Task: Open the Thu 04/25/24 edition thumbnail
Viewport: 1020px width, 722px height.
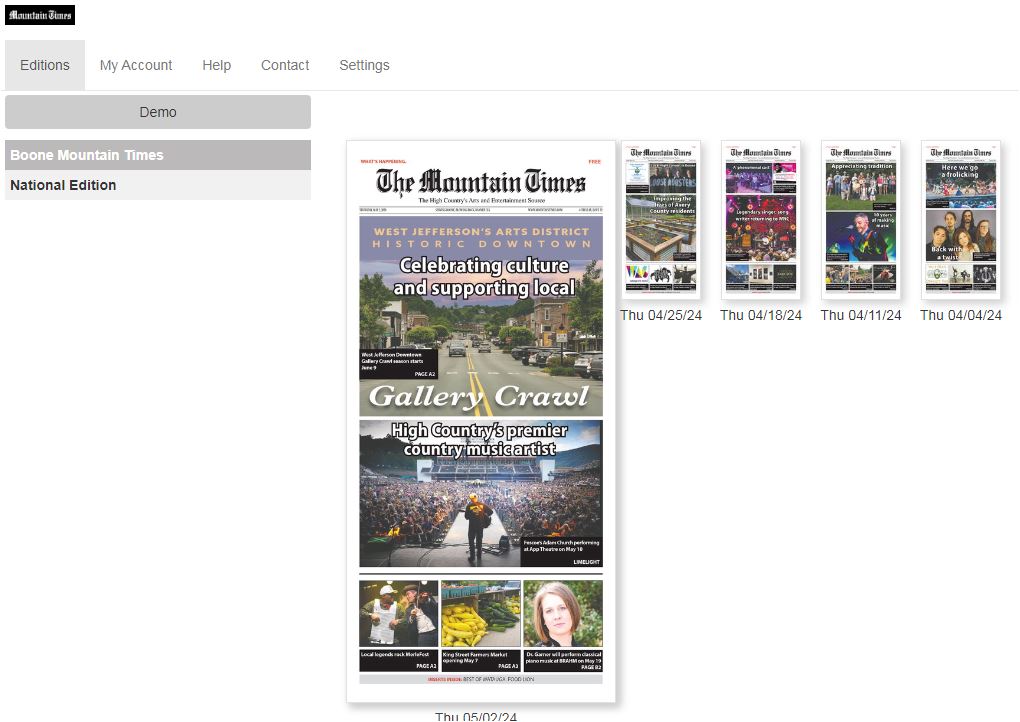Action: click(661, 220)
